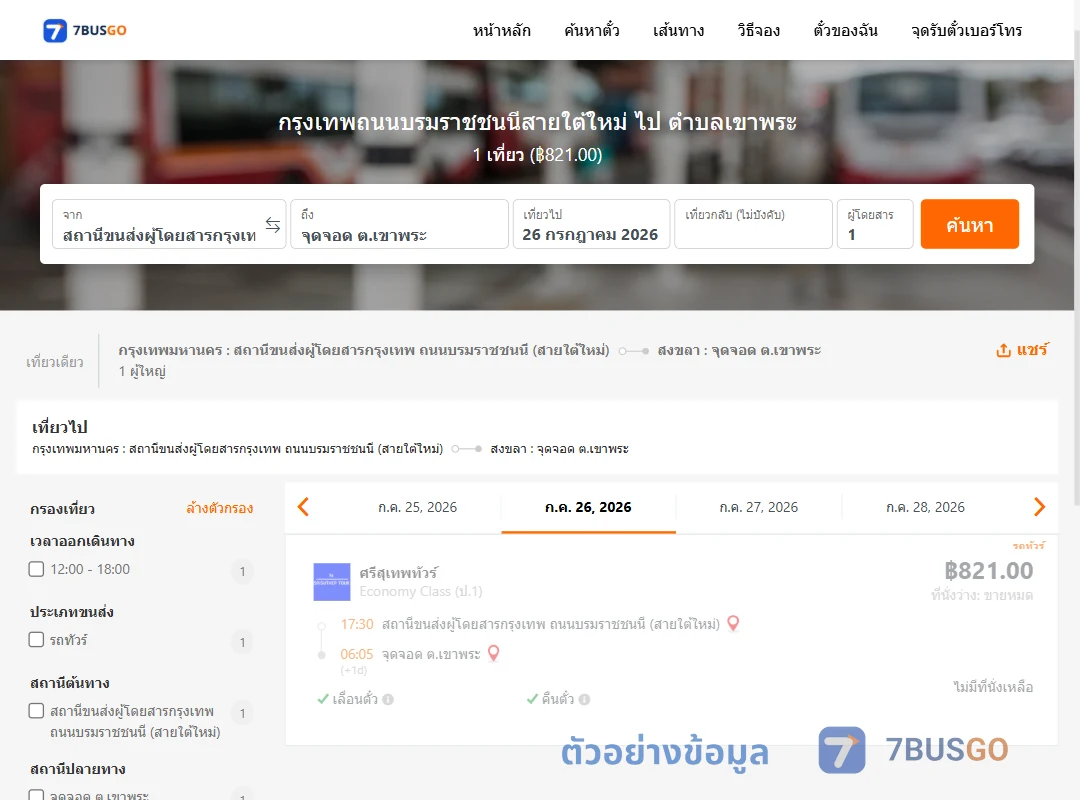Image resolution: width=1080 pixels, height=800 pixels.
Task: Open the ผู้โดยสาร passenger count selector
Action: point(875,224)
